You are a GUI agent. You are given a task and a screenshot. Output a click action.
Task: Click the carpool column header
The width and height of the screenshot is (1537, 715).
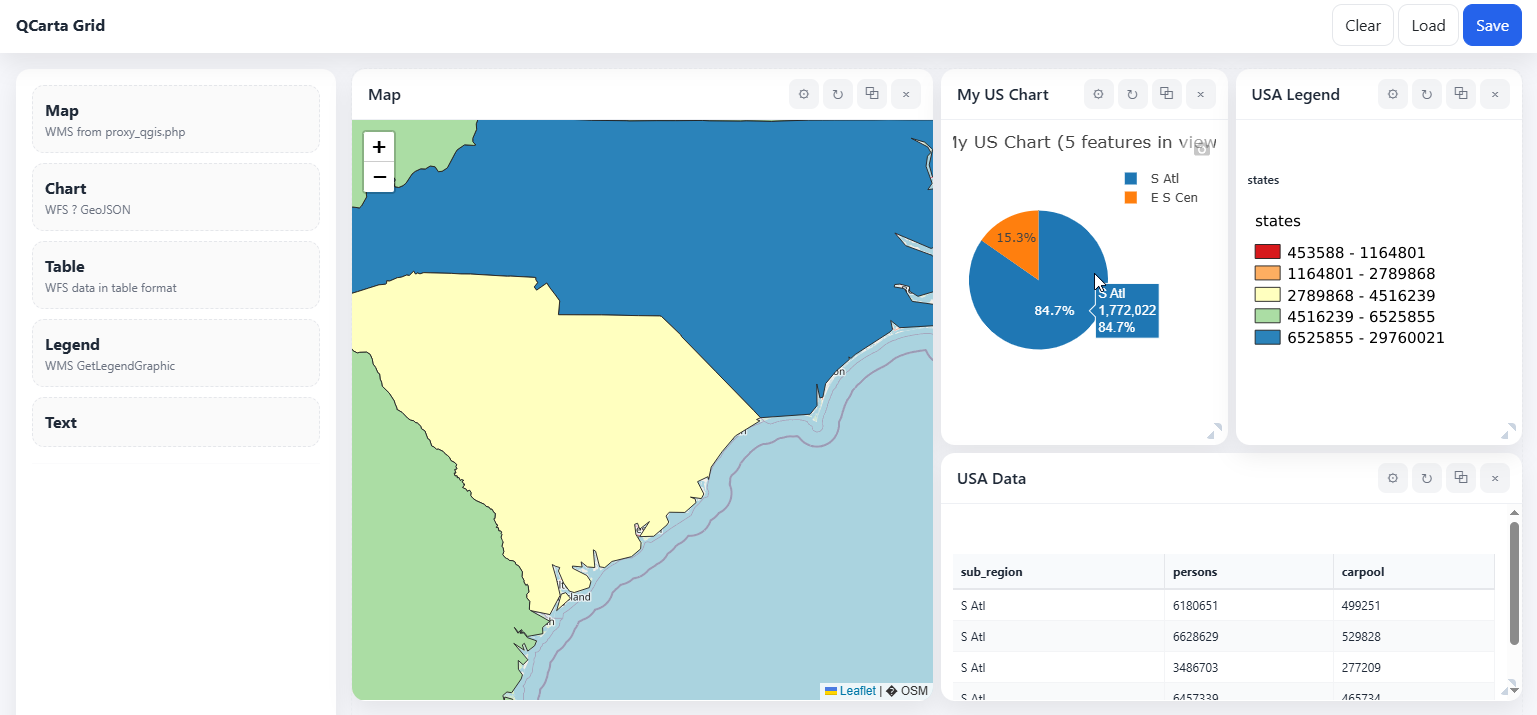(1414, 572)
